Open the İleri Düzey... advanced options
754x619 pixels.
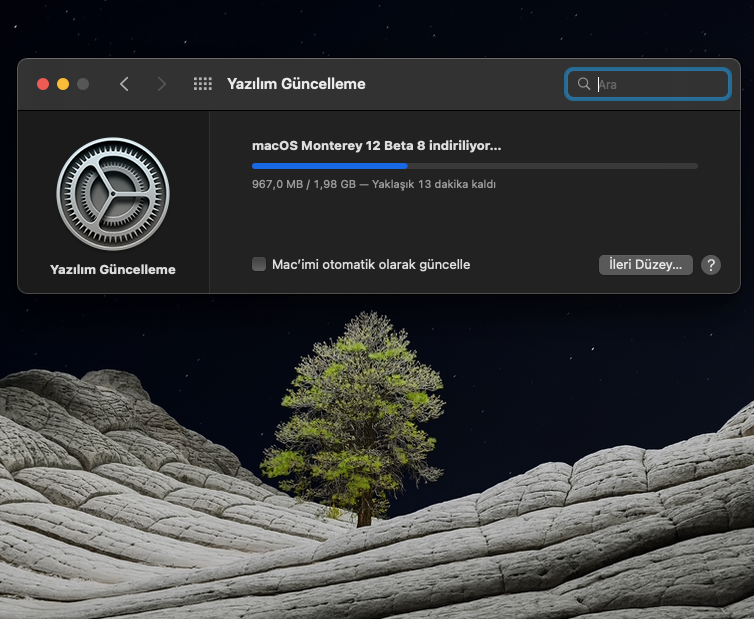coord(645,265)
